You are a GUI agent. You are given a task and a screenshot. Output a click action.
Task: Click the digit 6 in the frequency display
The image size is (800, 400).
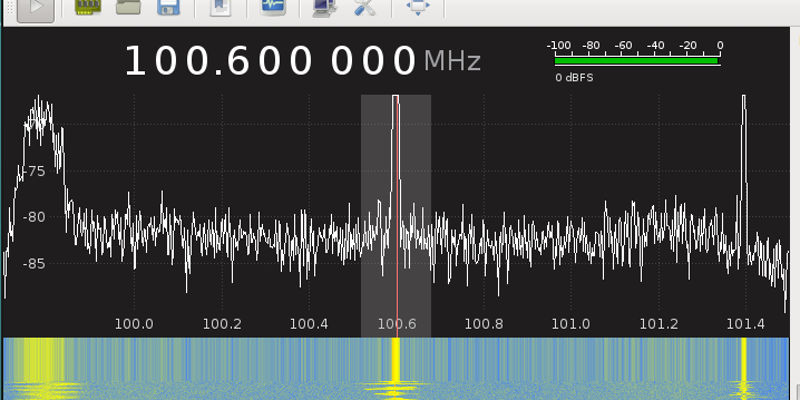[x=237, y=61]
